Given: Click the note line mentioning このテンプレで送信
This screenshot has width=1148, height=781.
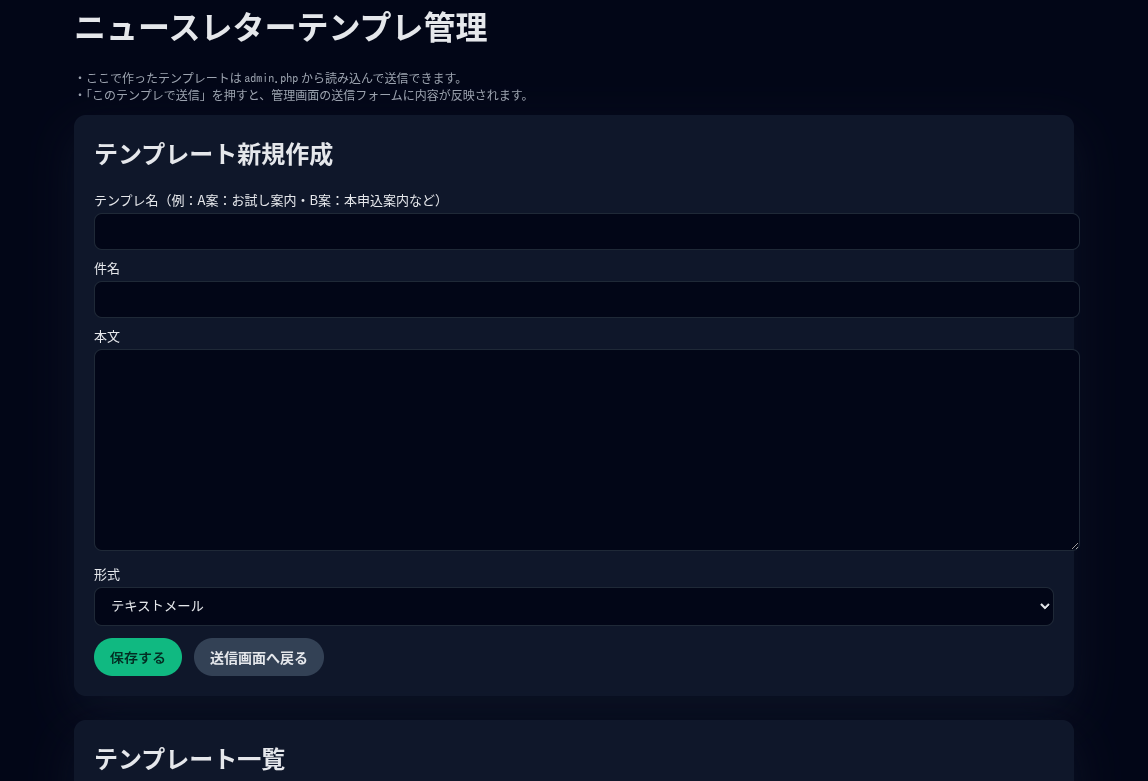Looking at the screenshot, I should [304, 95].
